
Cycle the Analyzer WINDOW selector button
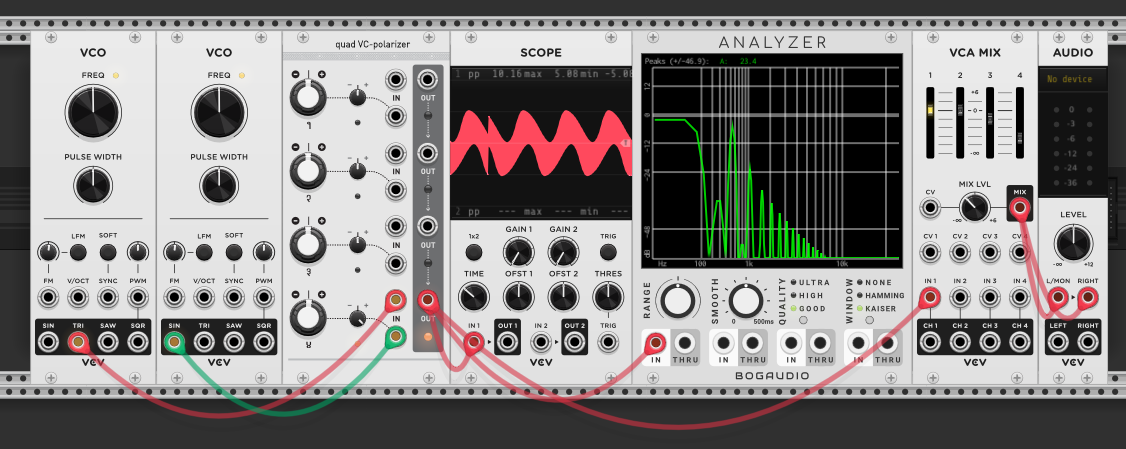click(870, 320)
